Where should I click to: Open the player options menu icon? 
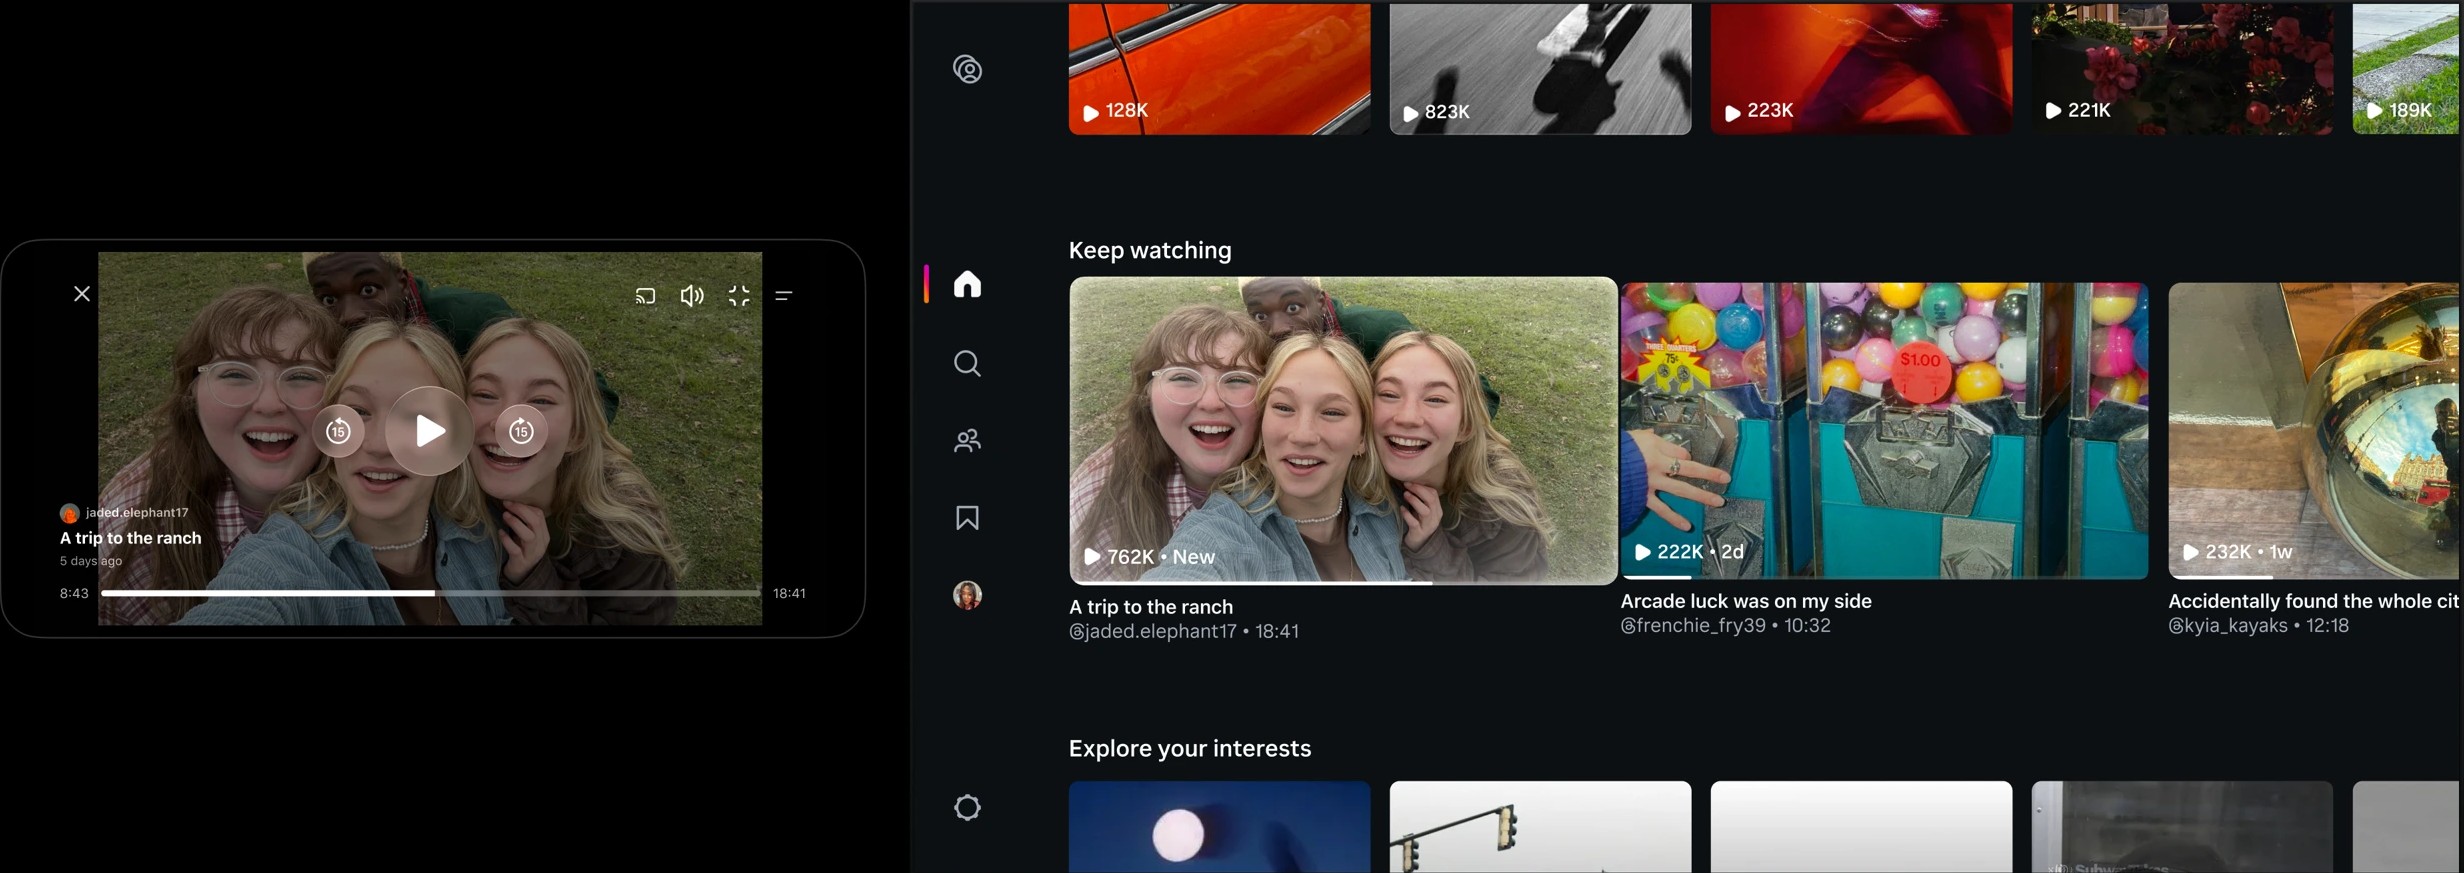[x=784, y=295]
